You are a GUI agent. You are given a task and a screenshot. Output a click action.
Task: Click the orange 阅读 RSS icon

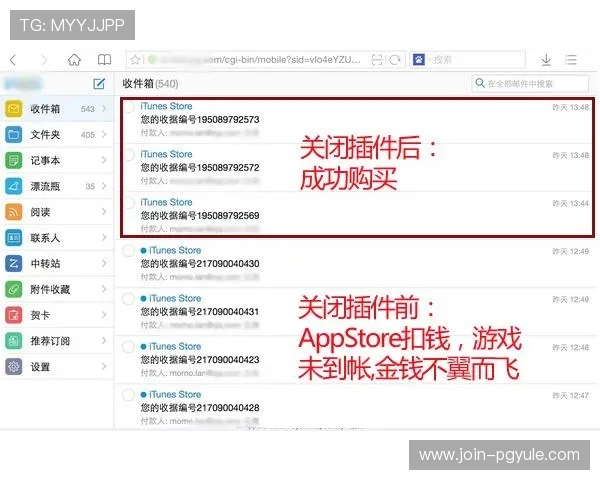(x=14, y=212)
